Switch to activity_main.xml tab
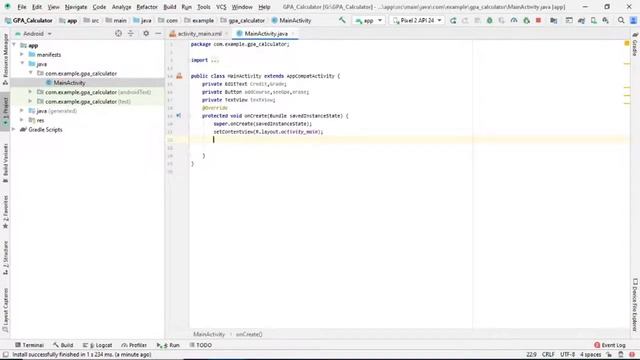The height and width of the screenshot is (360, 640). pyautogui.click(x=199, y=33)
